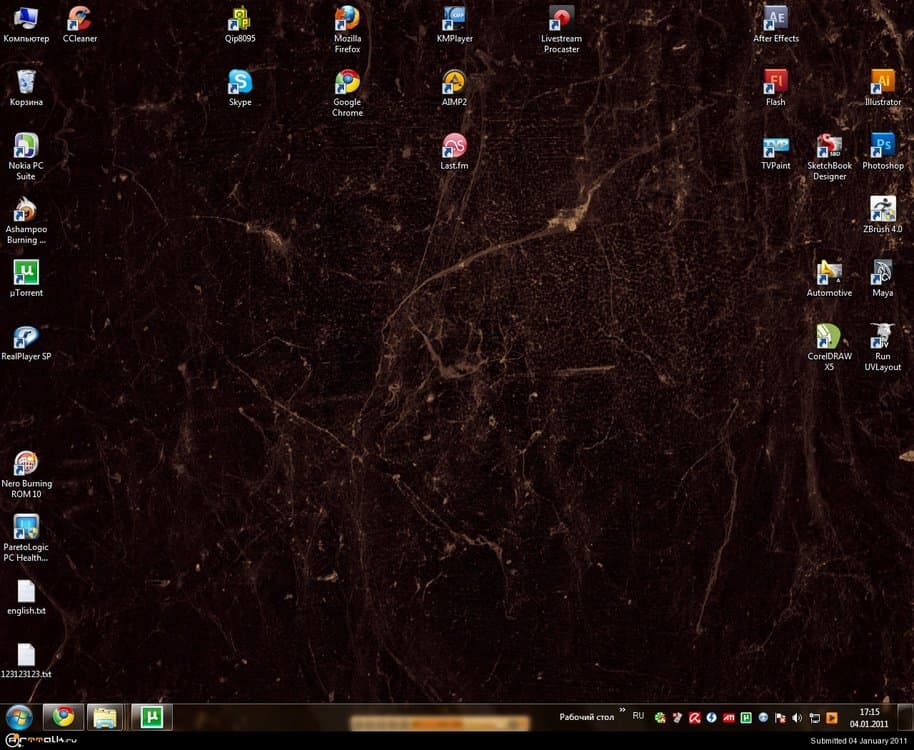Select the Skype desktop icon
Screen dimensions: 914x750
click(240, 82)
